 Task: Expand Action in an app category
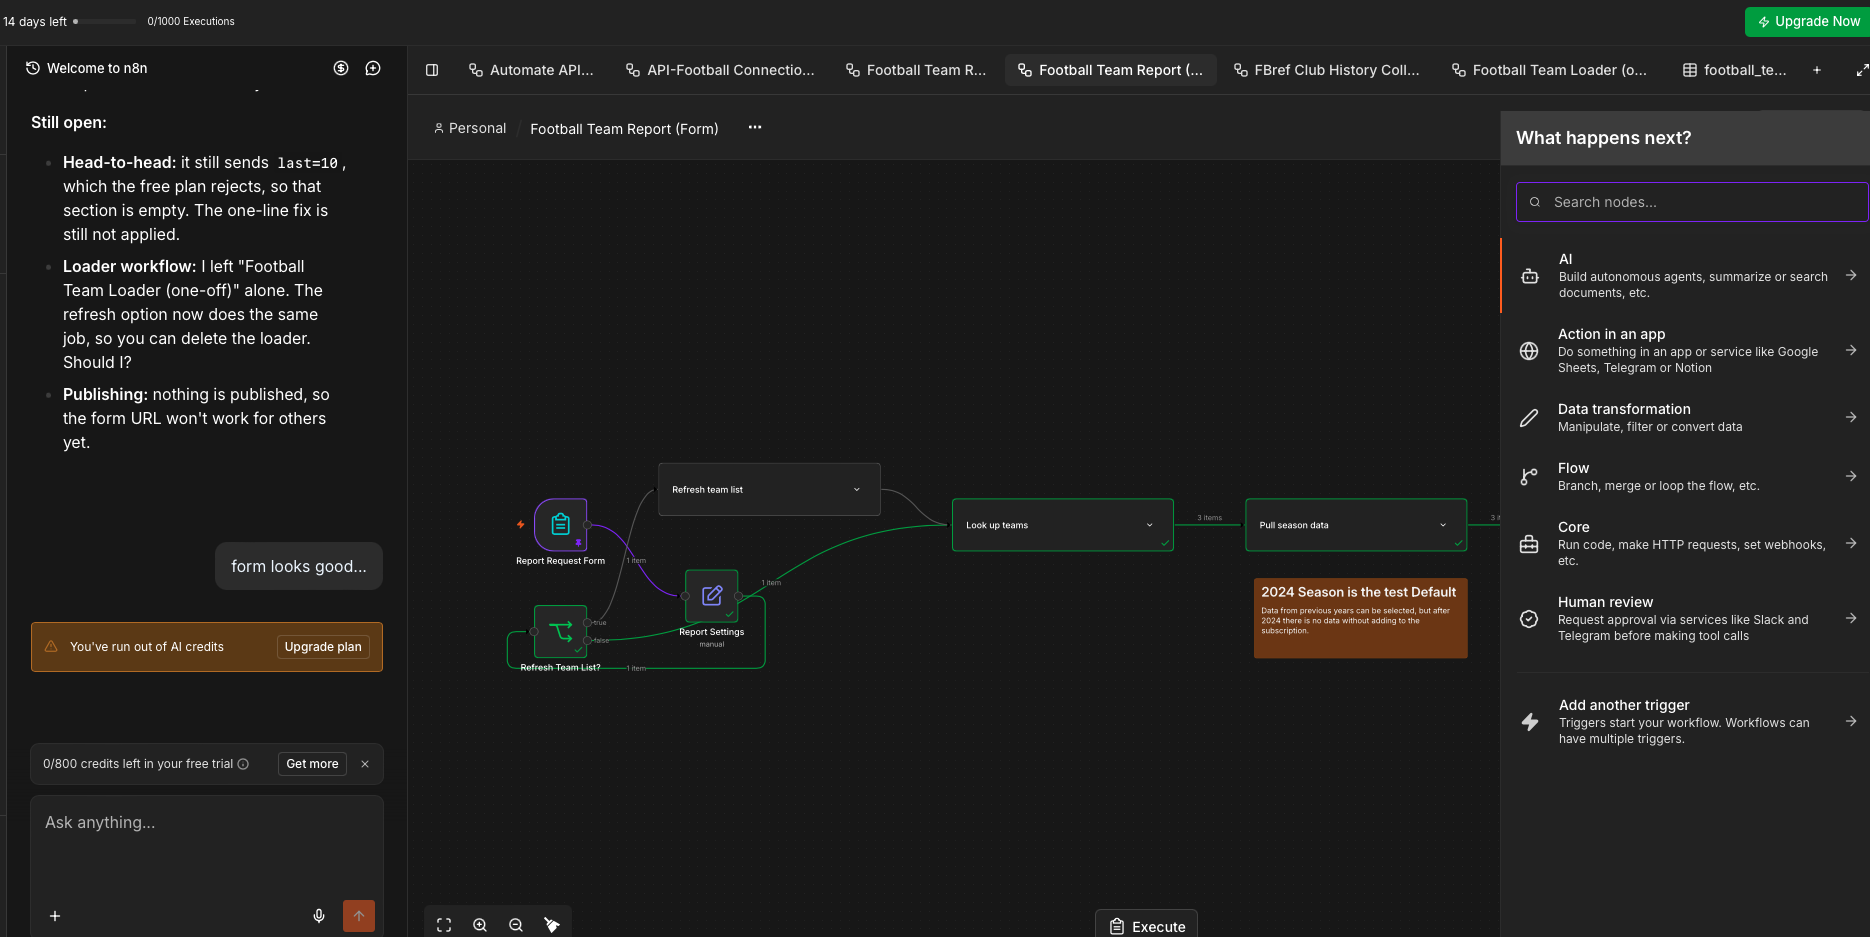pos(1685,350)
